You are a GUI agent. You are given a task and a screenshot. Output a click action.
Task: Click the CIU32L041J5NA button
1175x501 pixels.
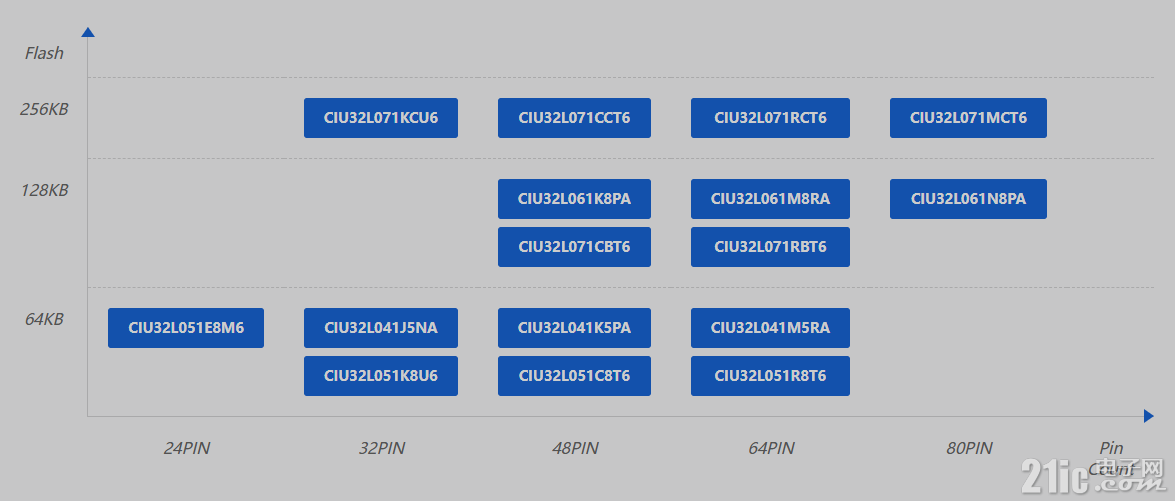[x=381, y=327]
